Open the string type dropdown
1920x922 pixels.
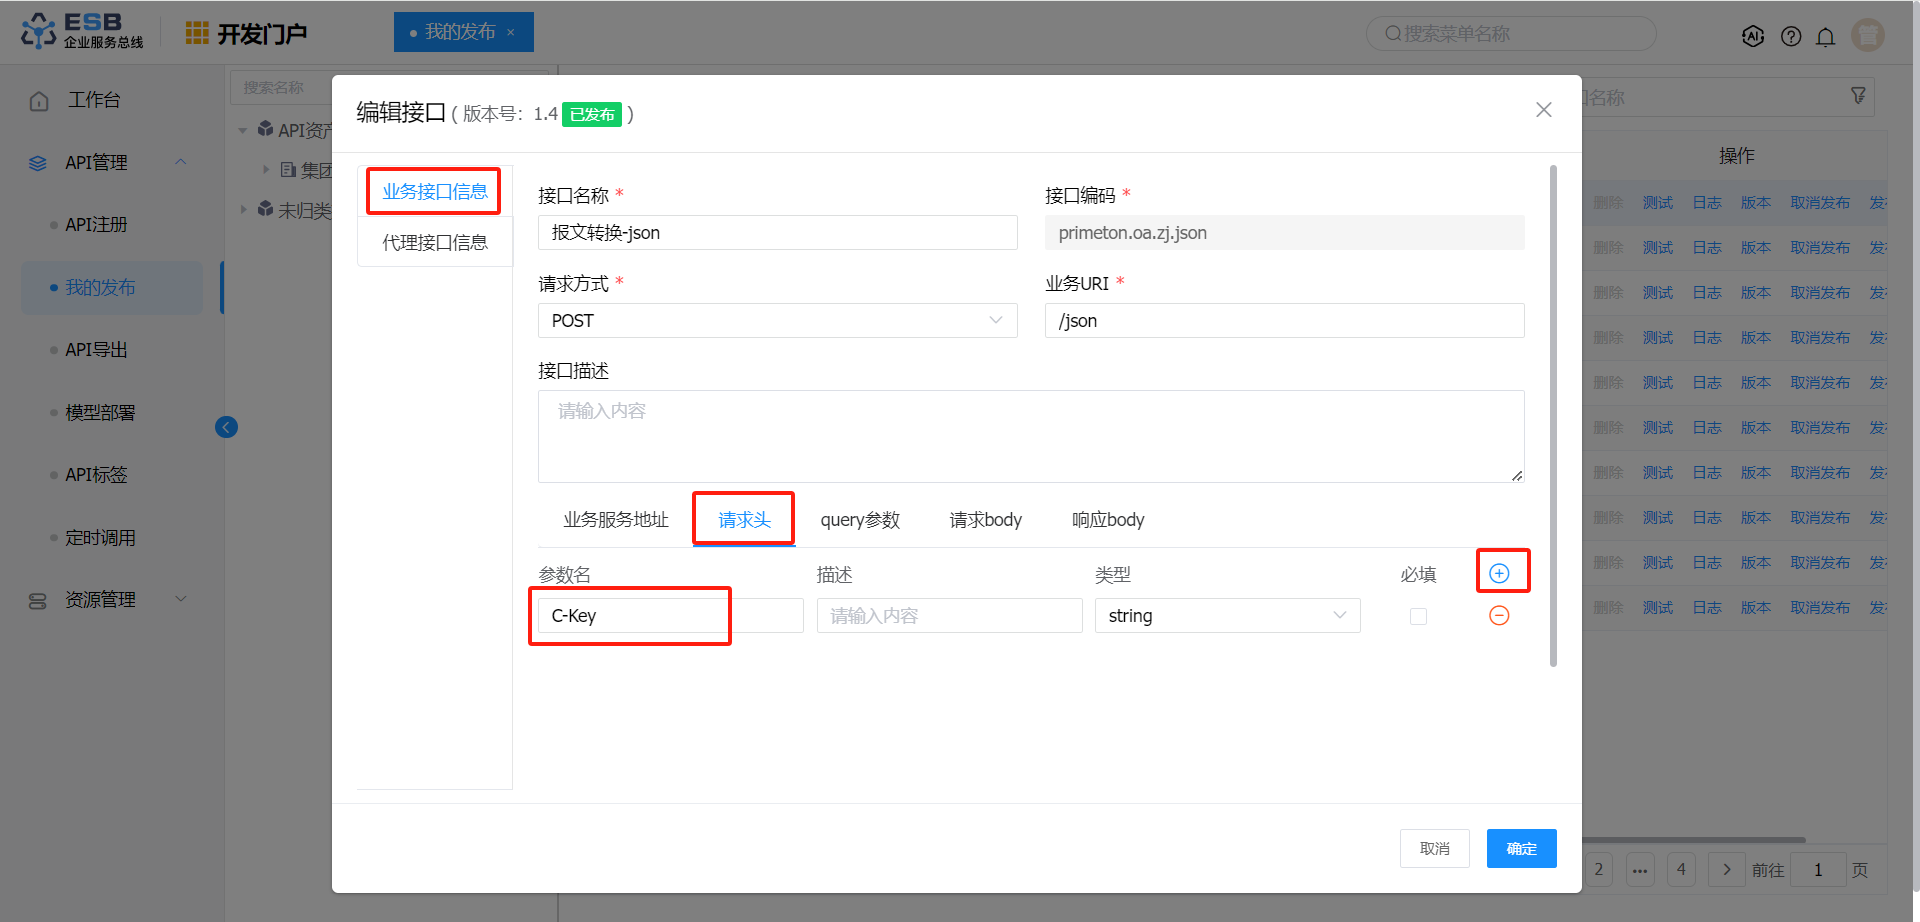pyautogui.click(x=1227, y=616)
